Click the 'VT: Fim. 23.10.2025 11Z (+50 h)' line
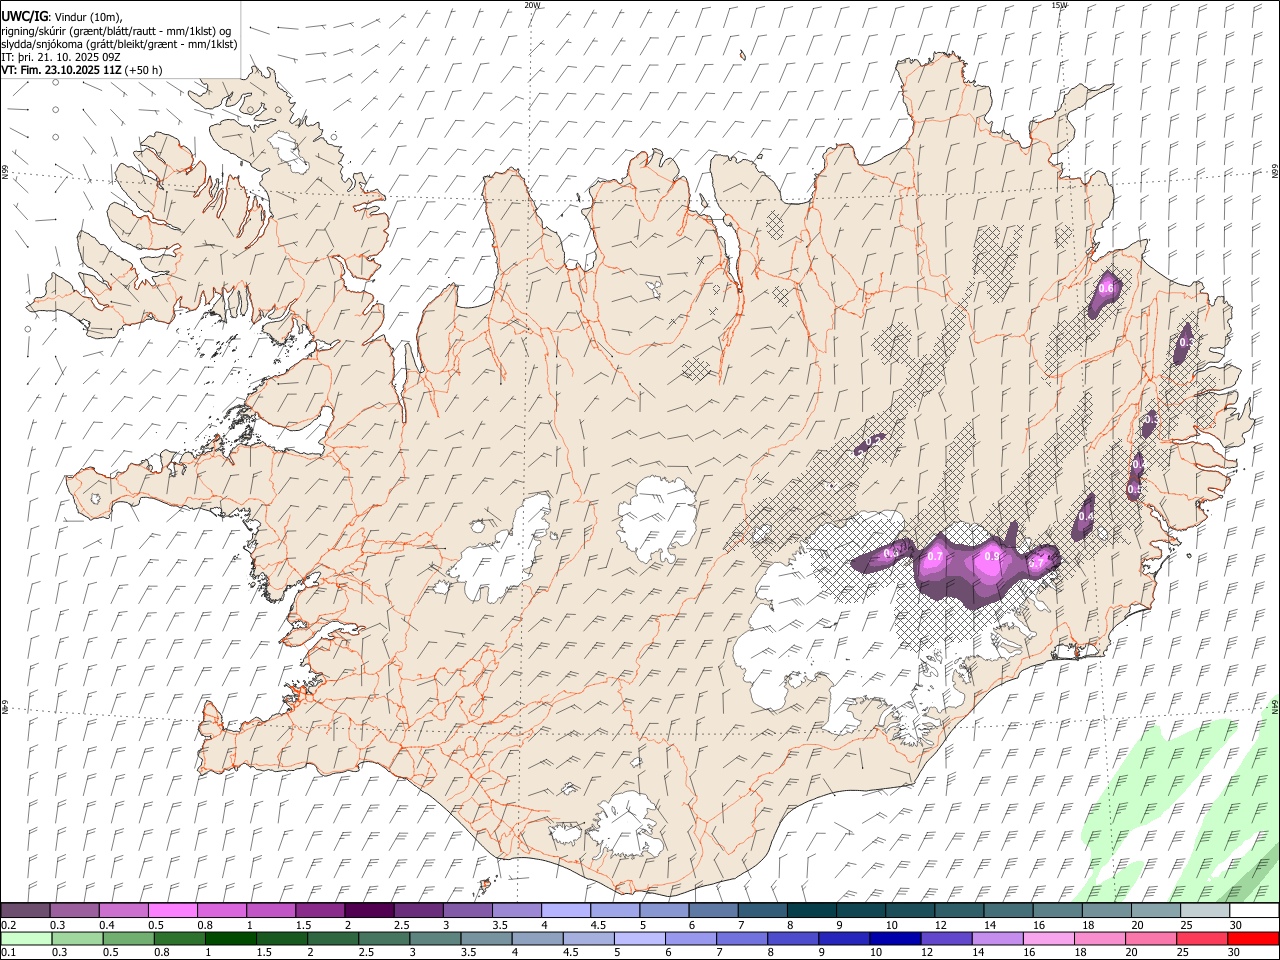Screen dimensions: 1280x960 coord(82,70)
